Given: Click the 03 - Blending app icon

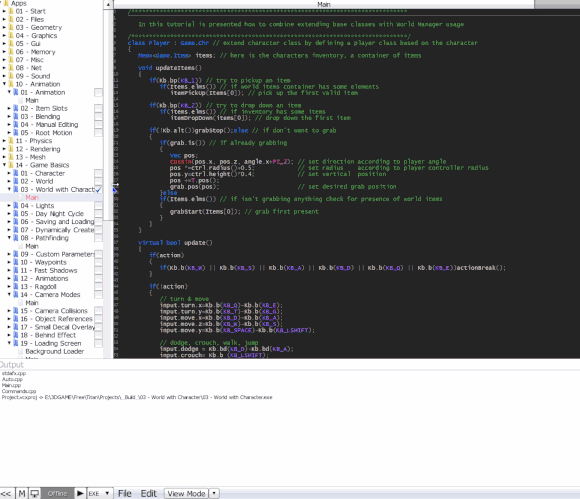Looking at the screenshot, I should (16, 117).
